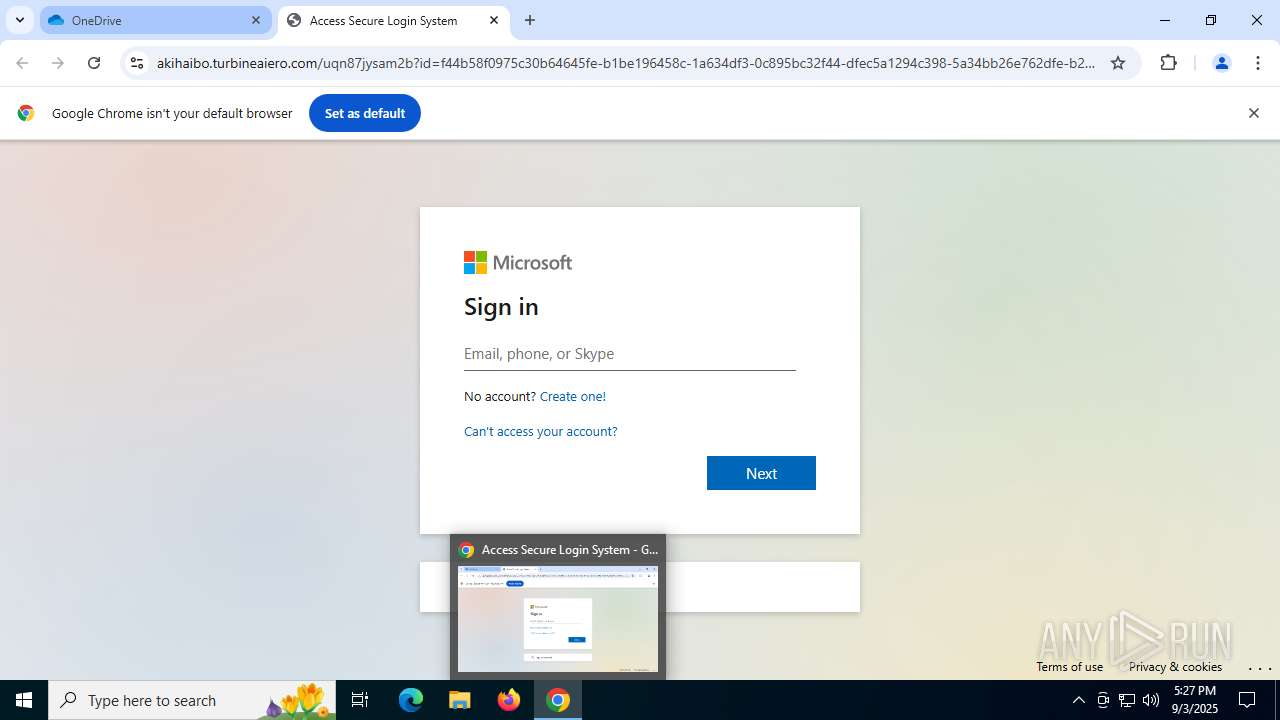Click the Next button
The height and width of the screenshot is (720, 1280).
pyautogui.click(x=761, y=473)
